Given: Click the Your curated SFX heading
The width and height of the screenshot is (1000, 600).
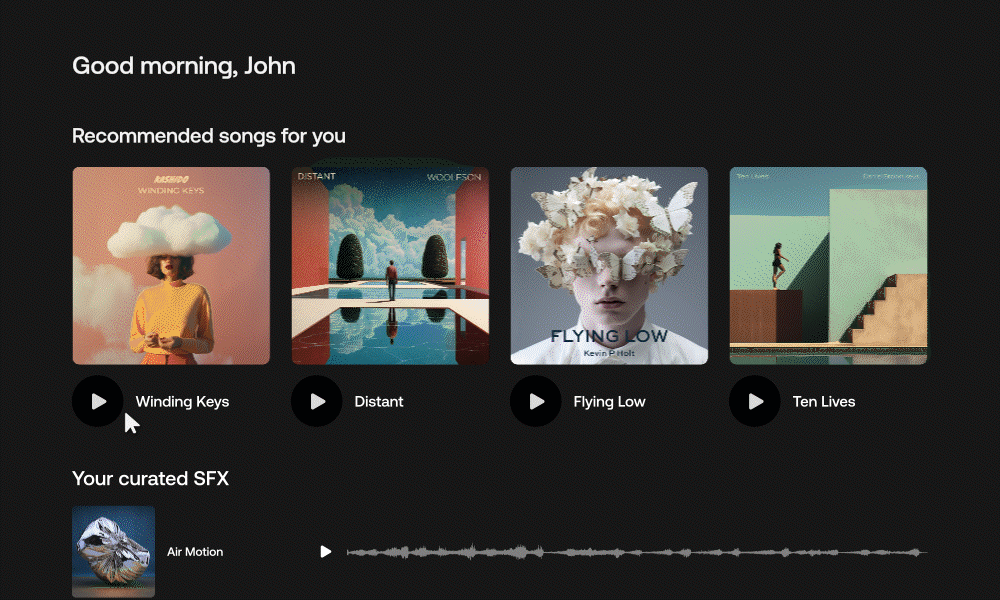Looking at the screenshot, I should (150, 479).
